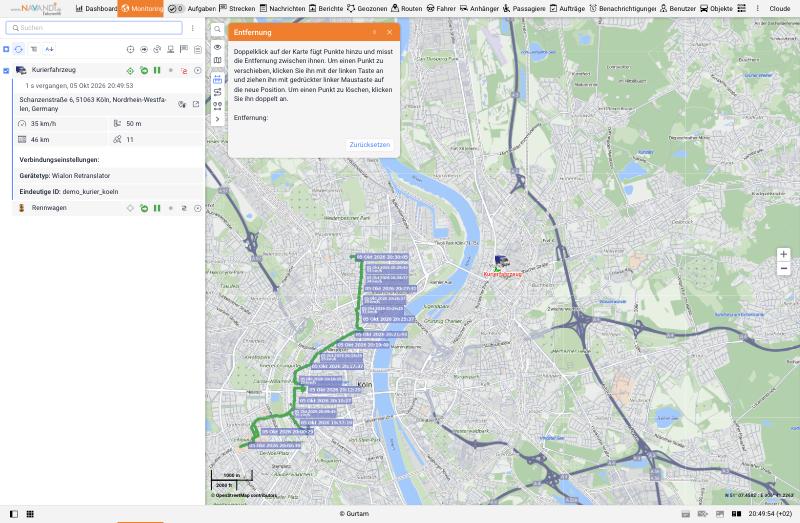
Task: Uncheck the Kurierfahrzeug checkbox
Action: (6, 71)
